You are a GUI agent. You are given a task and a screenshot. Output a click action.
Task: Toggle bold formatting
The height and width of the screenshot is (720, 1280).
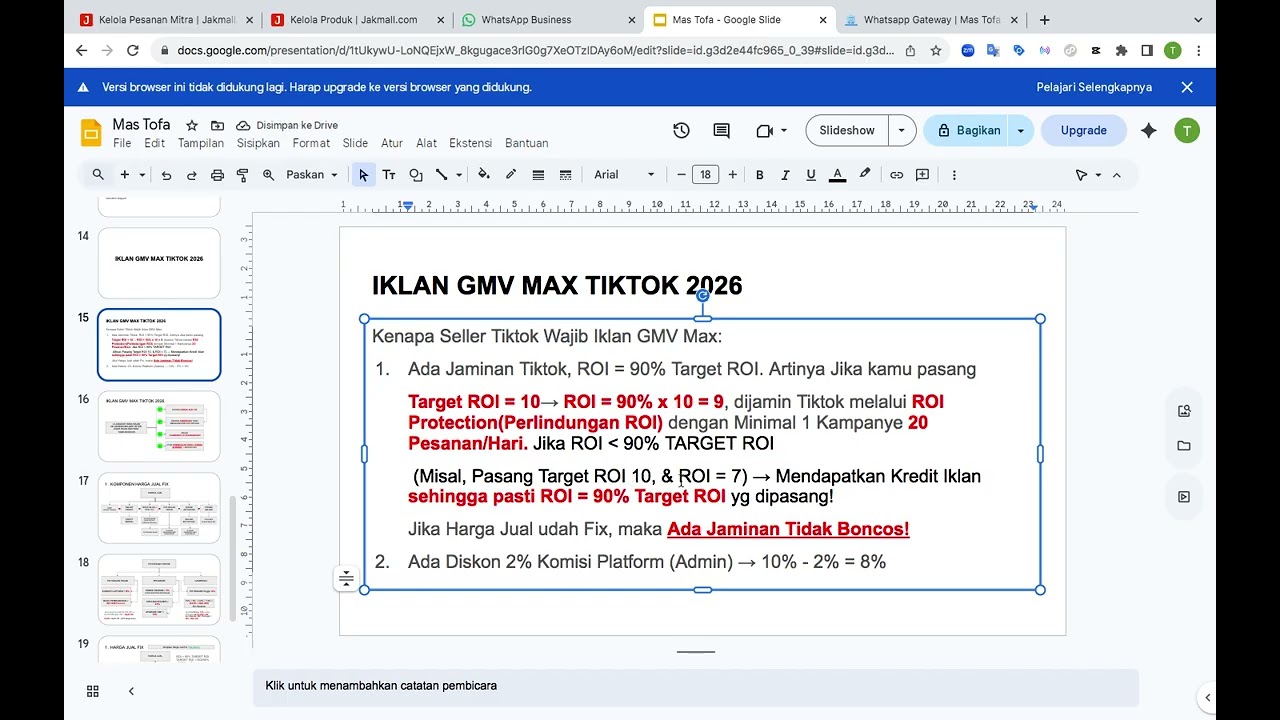(759, 175)
